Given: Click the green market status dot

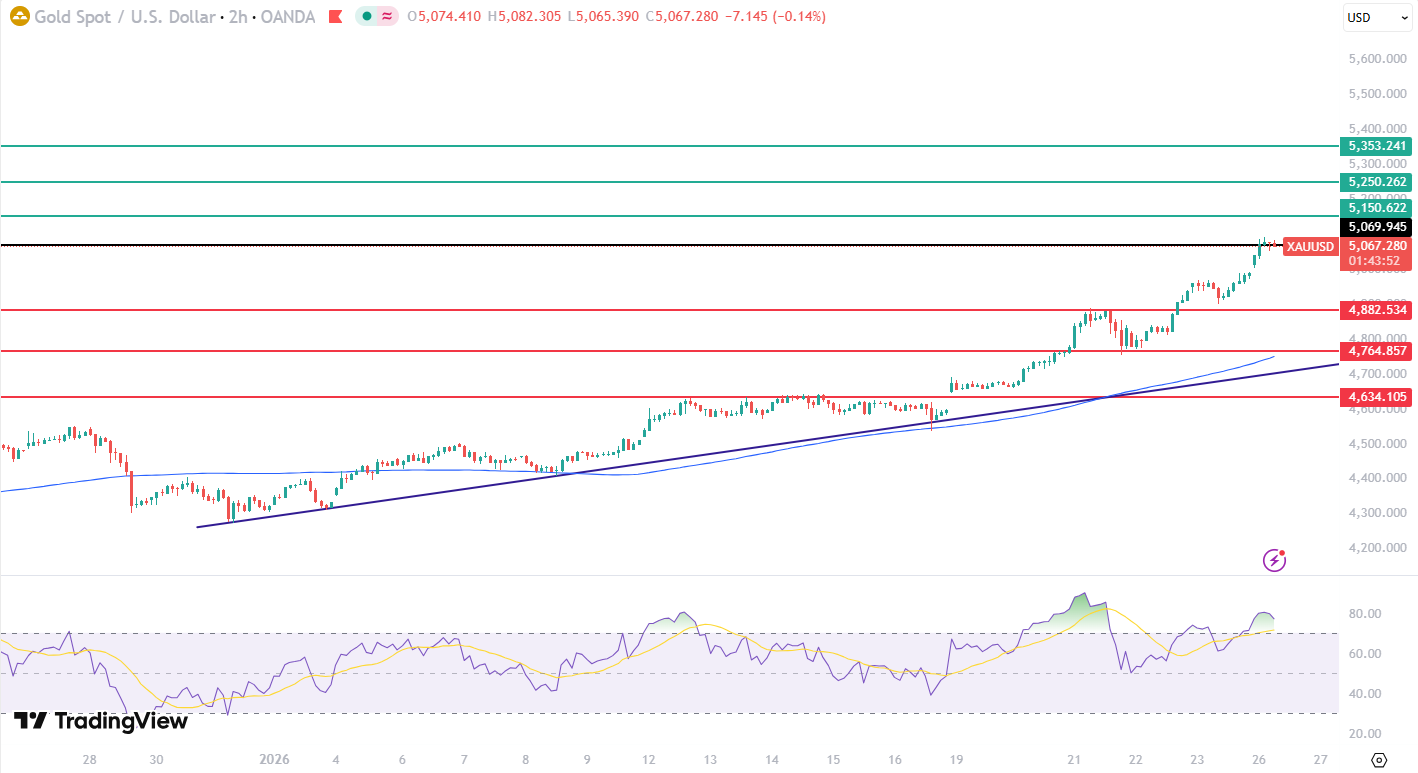Looking at the screenshot, I should coord(368,17).
